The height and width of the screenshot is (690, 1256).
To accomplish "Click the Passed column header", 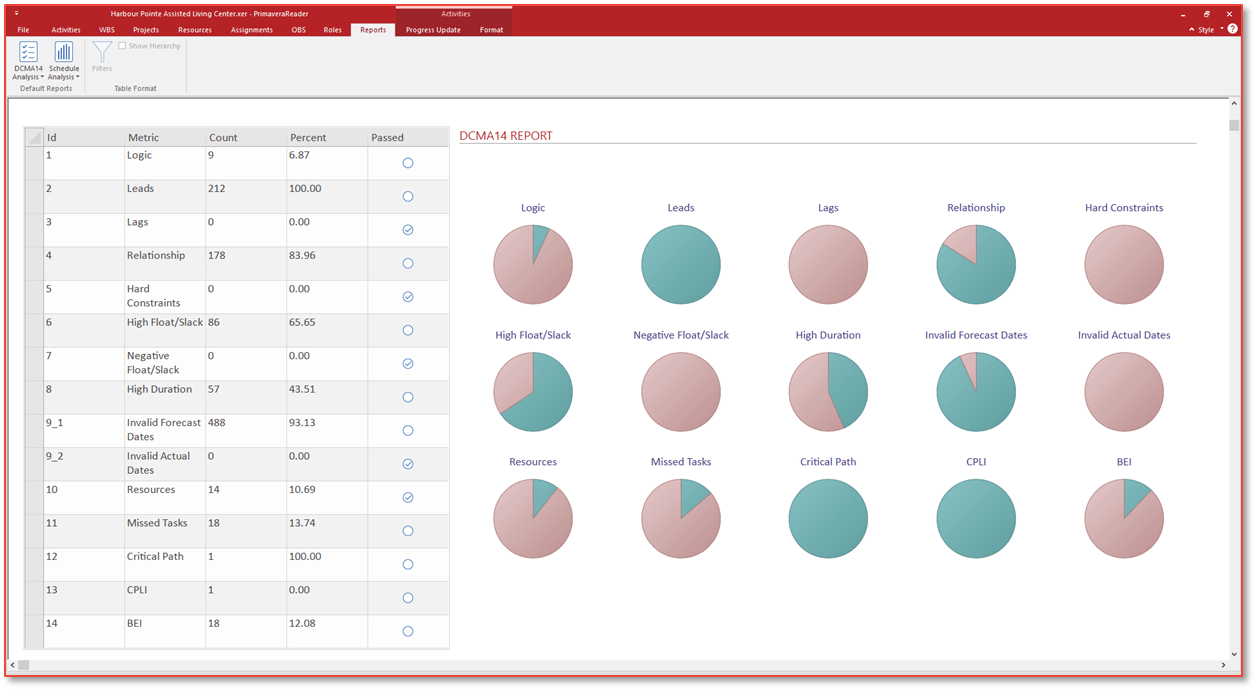I will coord(408,137).
